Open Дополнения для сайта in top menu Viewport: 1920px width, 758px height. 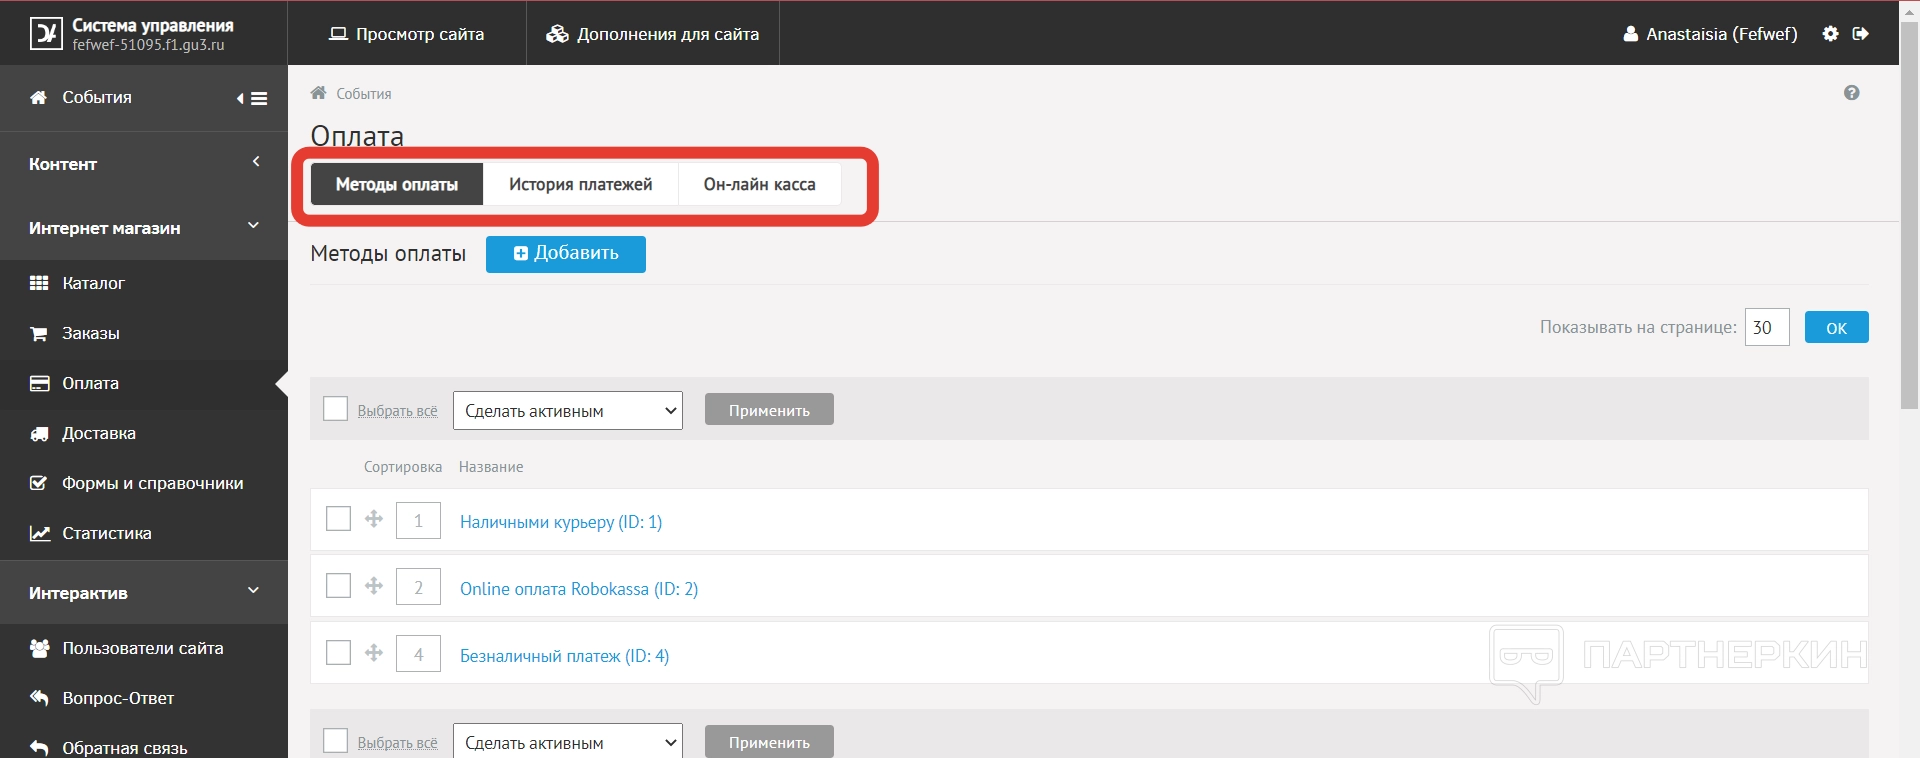[x=653, y=34]
